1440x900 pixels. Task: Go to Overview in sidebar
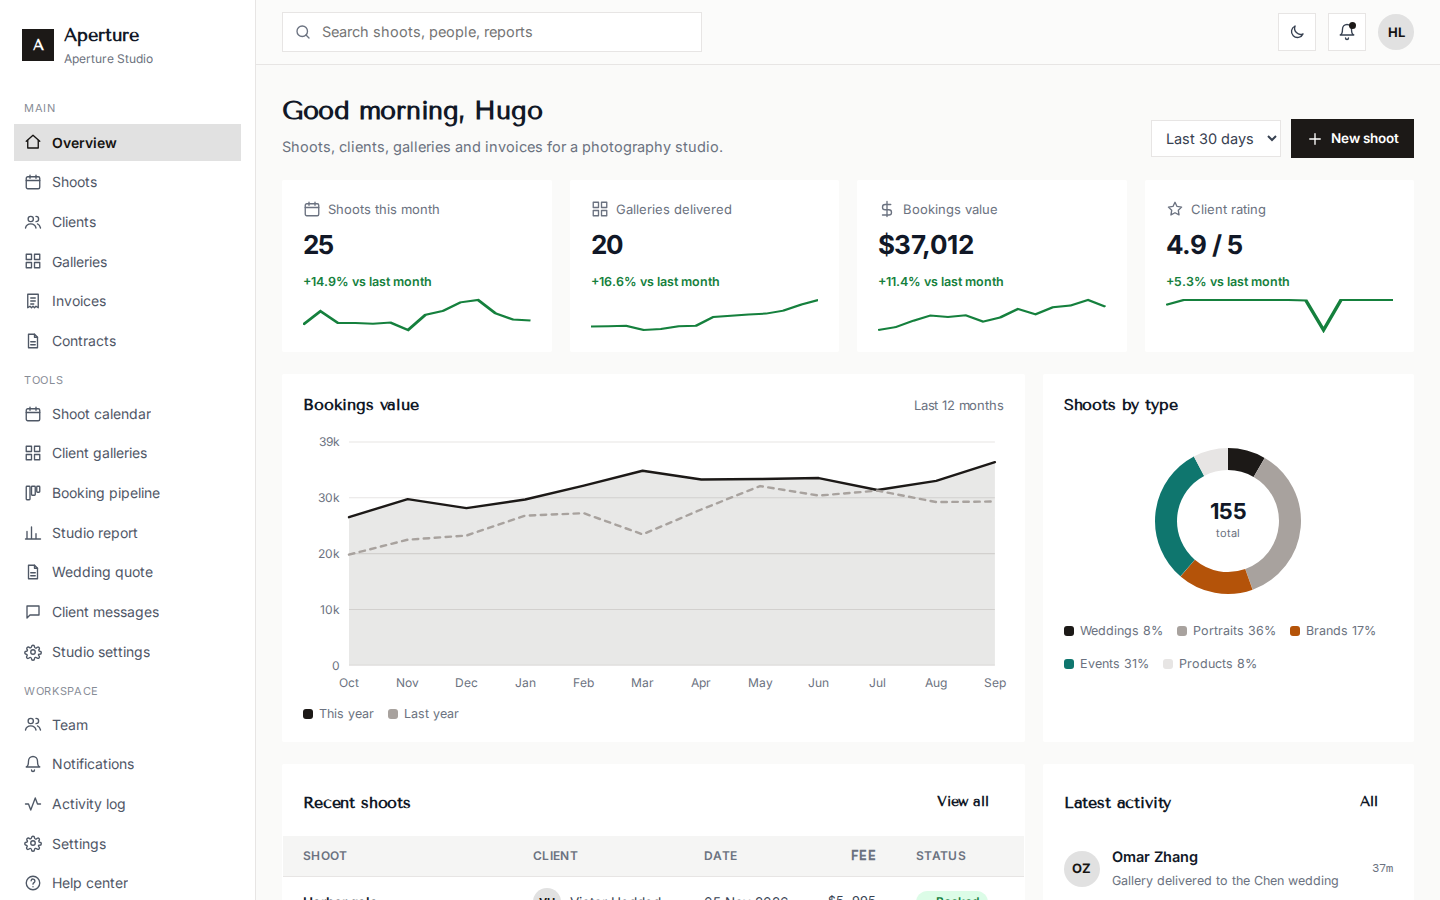pyautogui.click(x=127, y=143)
